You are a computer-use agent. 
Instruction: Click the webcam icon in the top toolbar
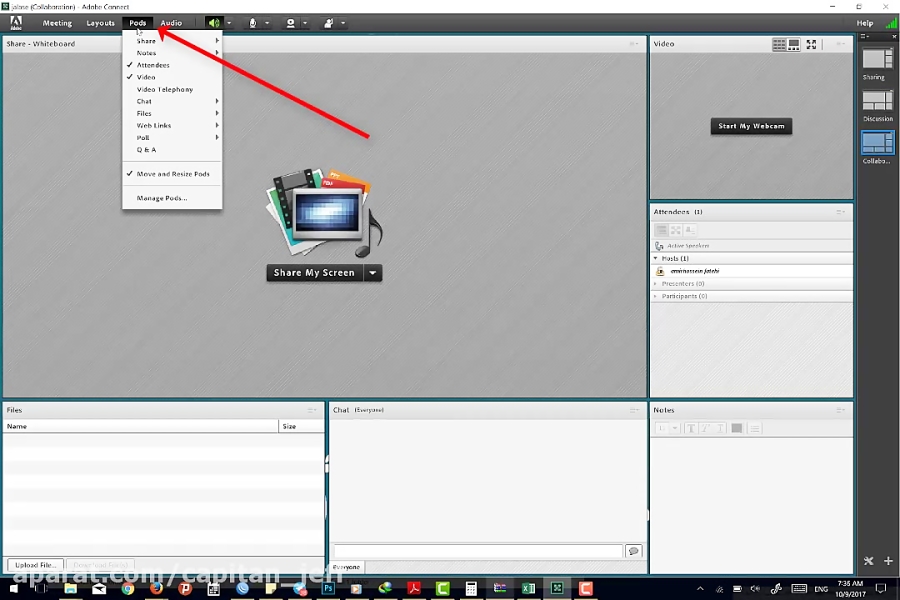click(x=291, y=22)
